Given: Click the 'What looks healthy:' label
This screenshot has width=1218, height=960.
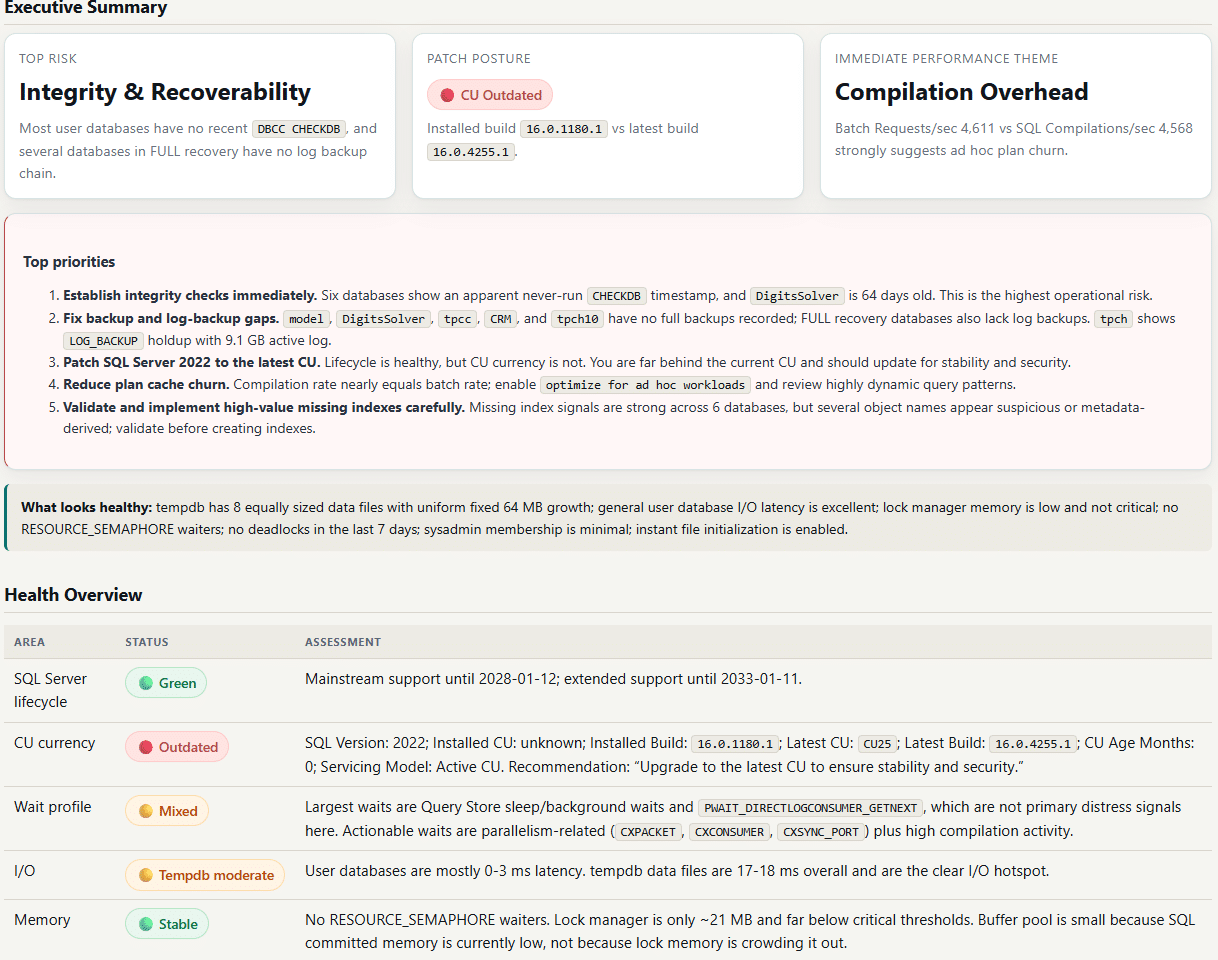Looking at the screenshot, I should point(87,508).
